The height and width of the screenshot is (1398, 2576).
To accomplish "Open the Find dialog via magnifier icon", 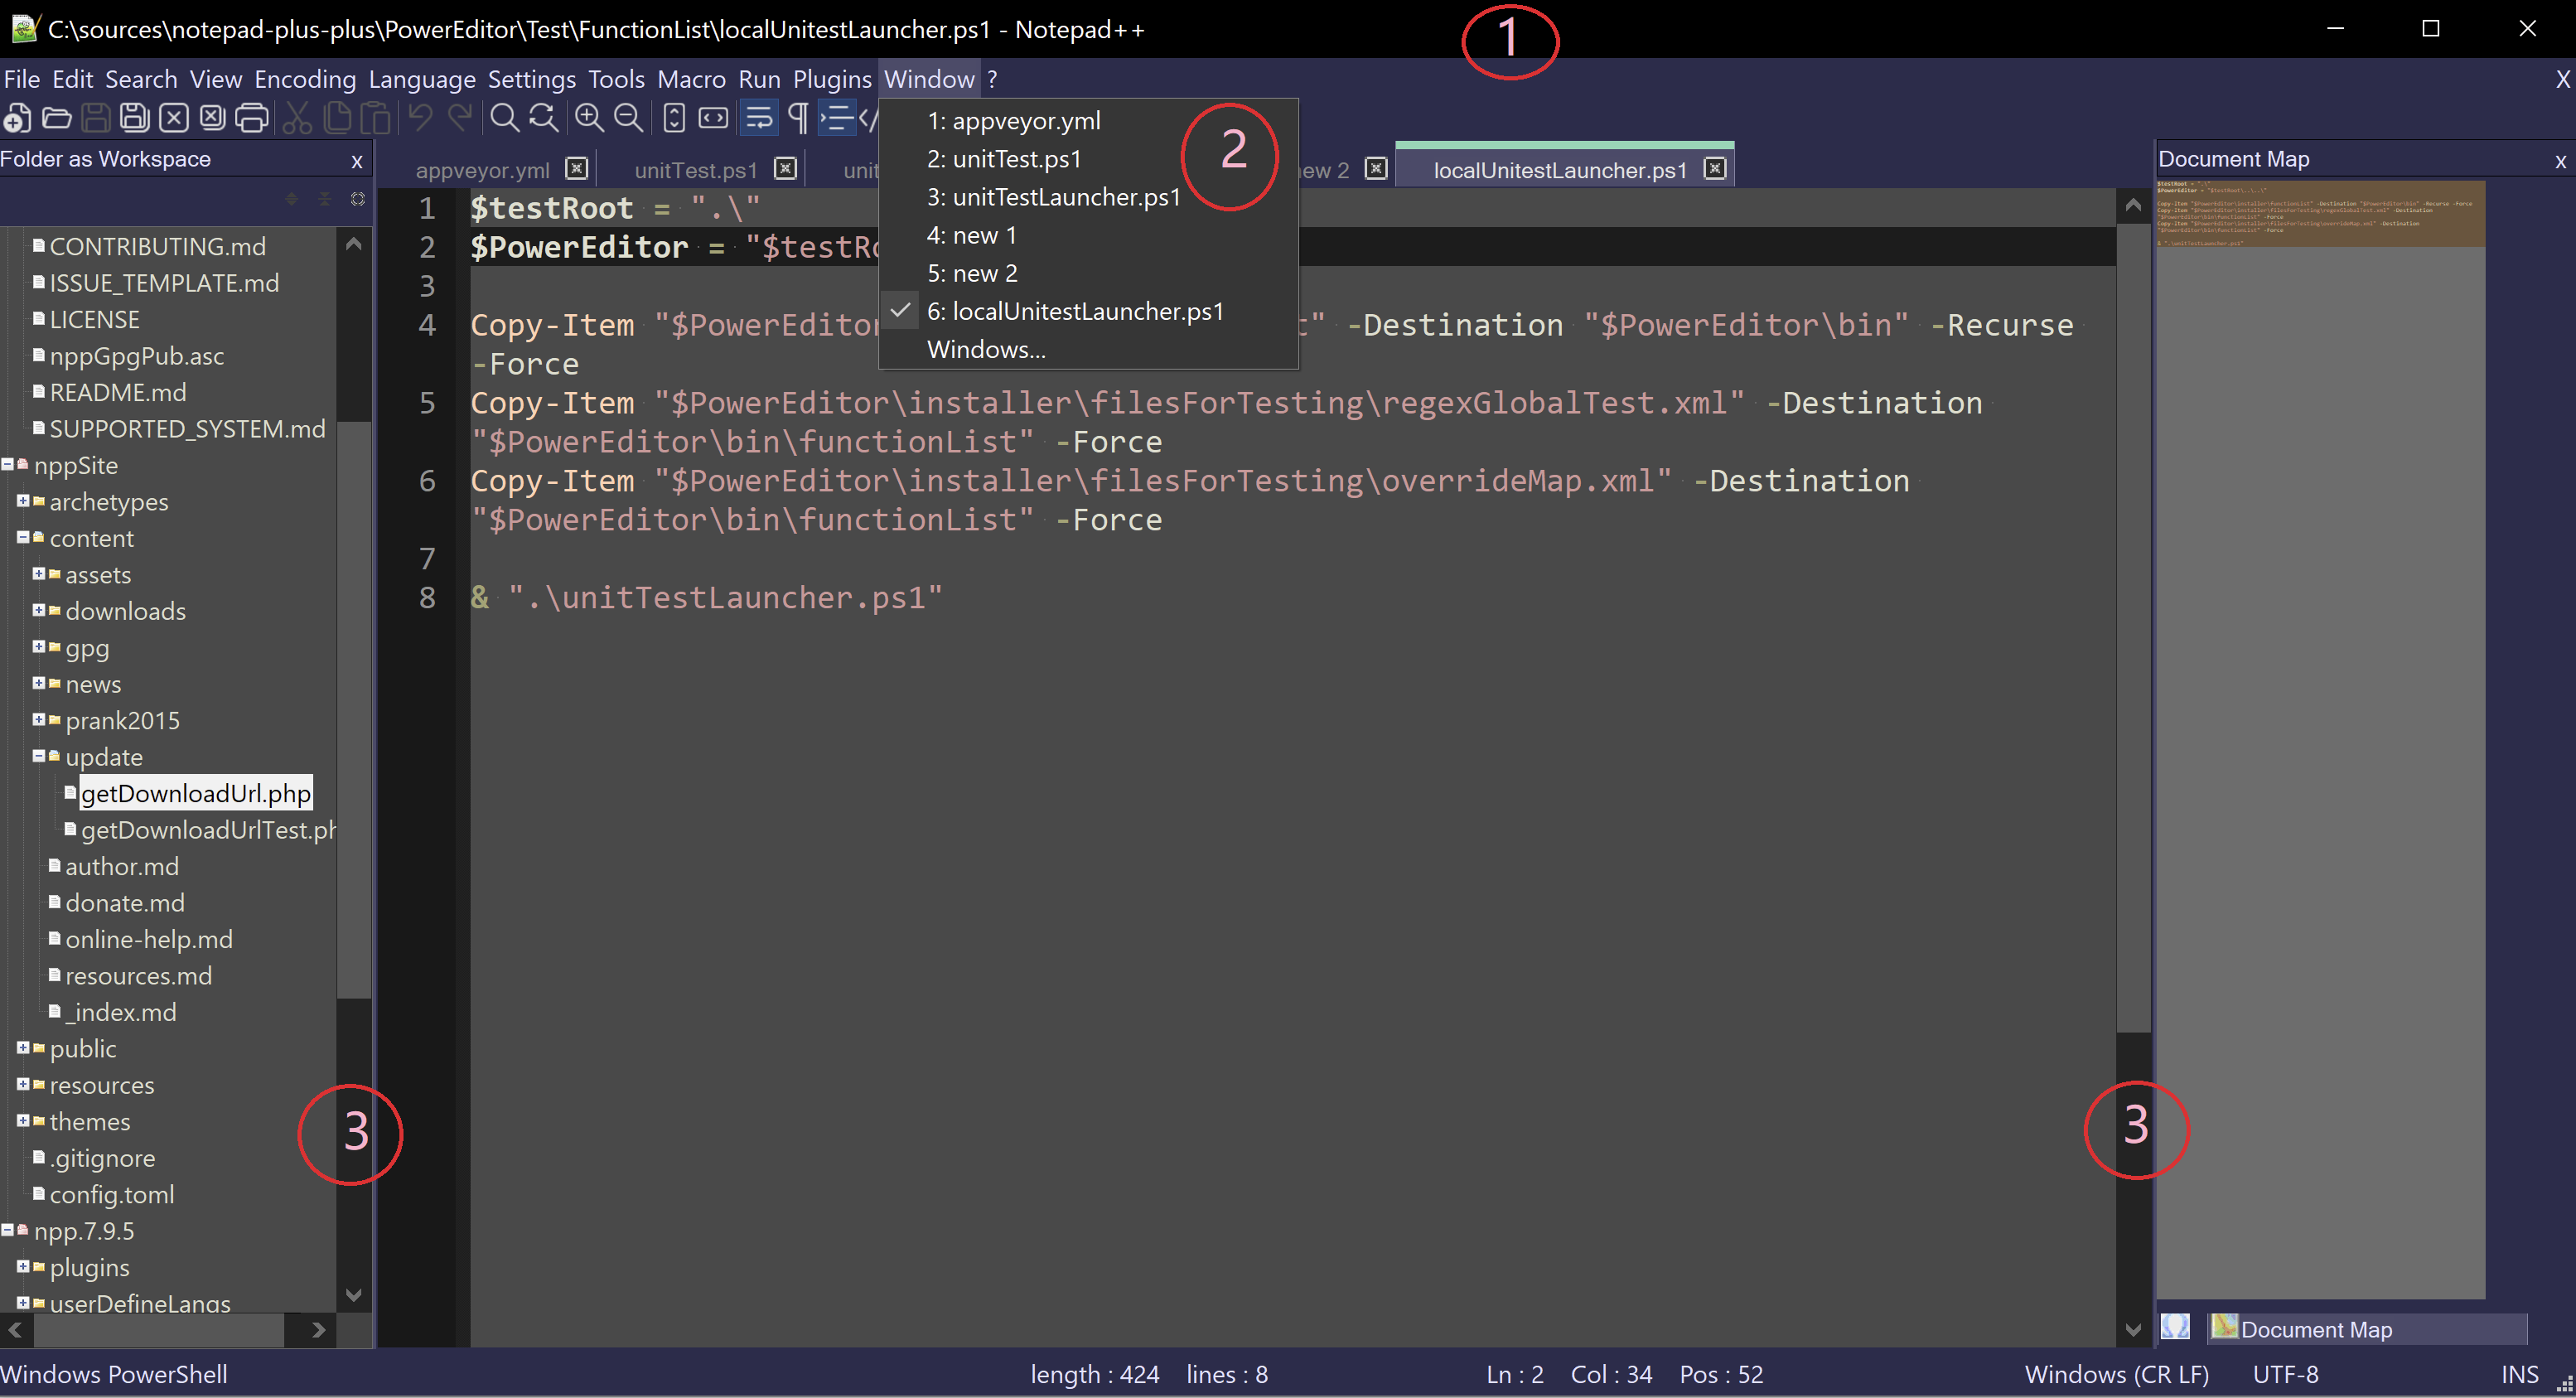I will click(x=504, y=117).
